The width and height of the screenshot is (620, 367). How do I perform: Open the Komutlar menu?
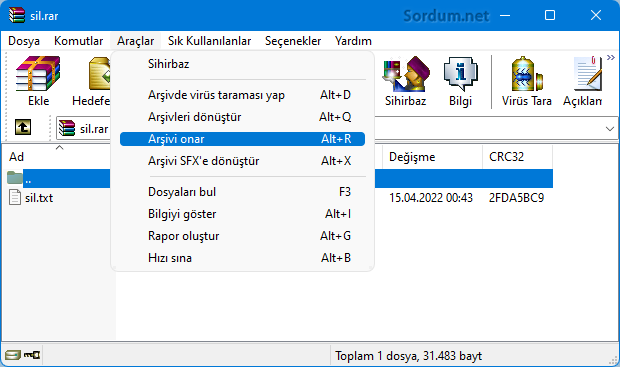78,41
